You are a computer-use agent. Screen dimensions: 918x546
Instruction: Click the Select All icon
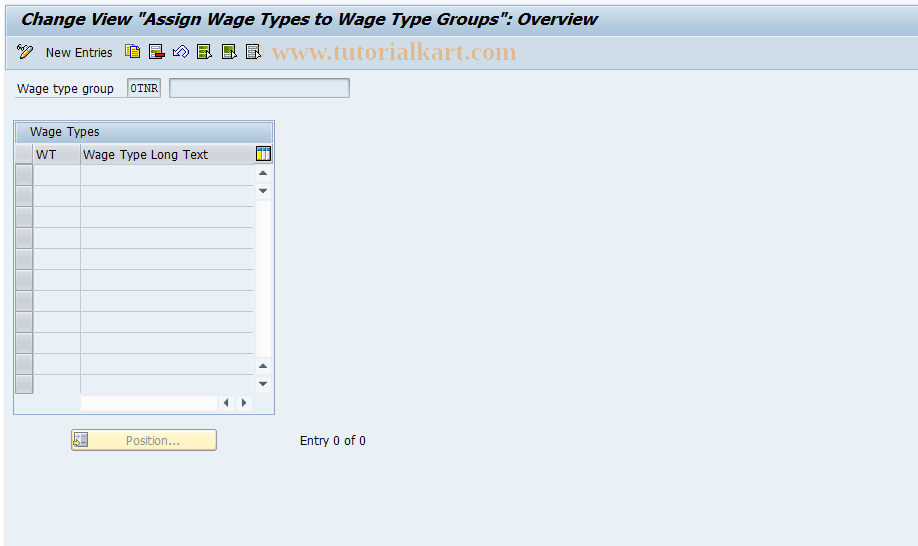click(204, 52)
